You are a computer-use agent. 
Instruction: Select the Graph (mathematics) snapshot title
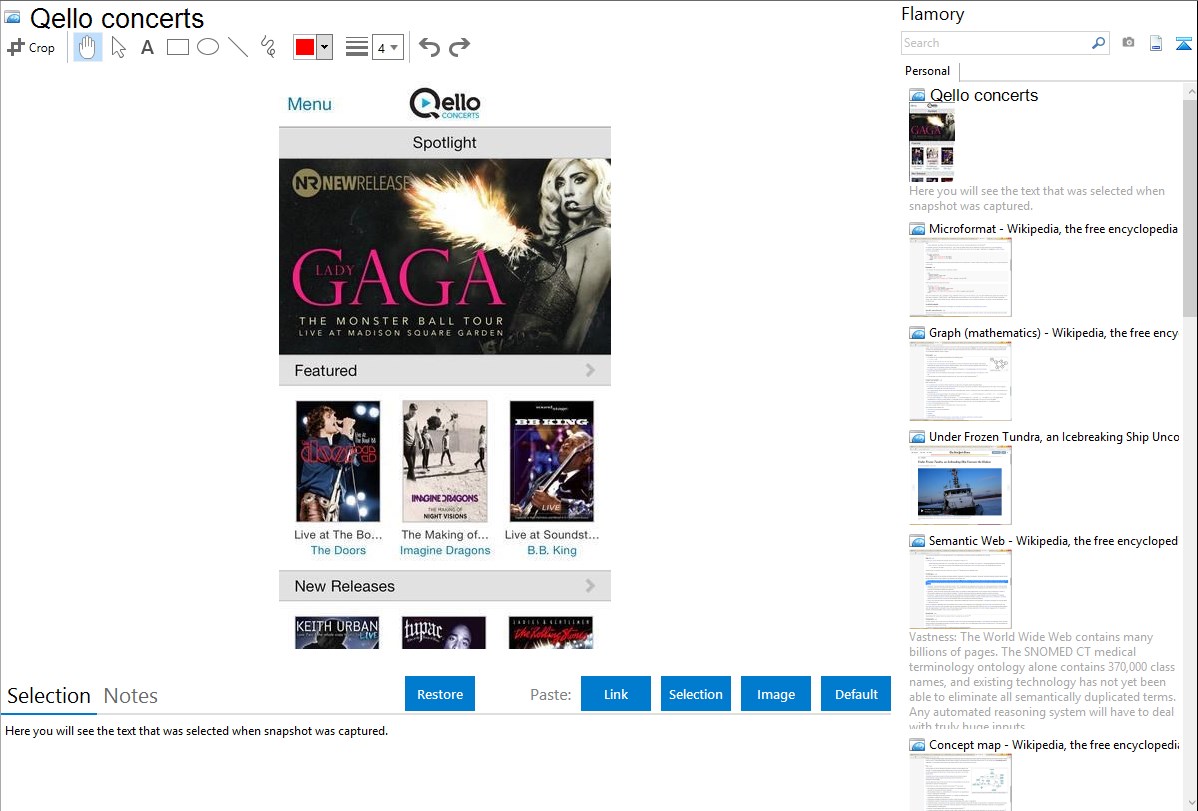pos(1053,333)
